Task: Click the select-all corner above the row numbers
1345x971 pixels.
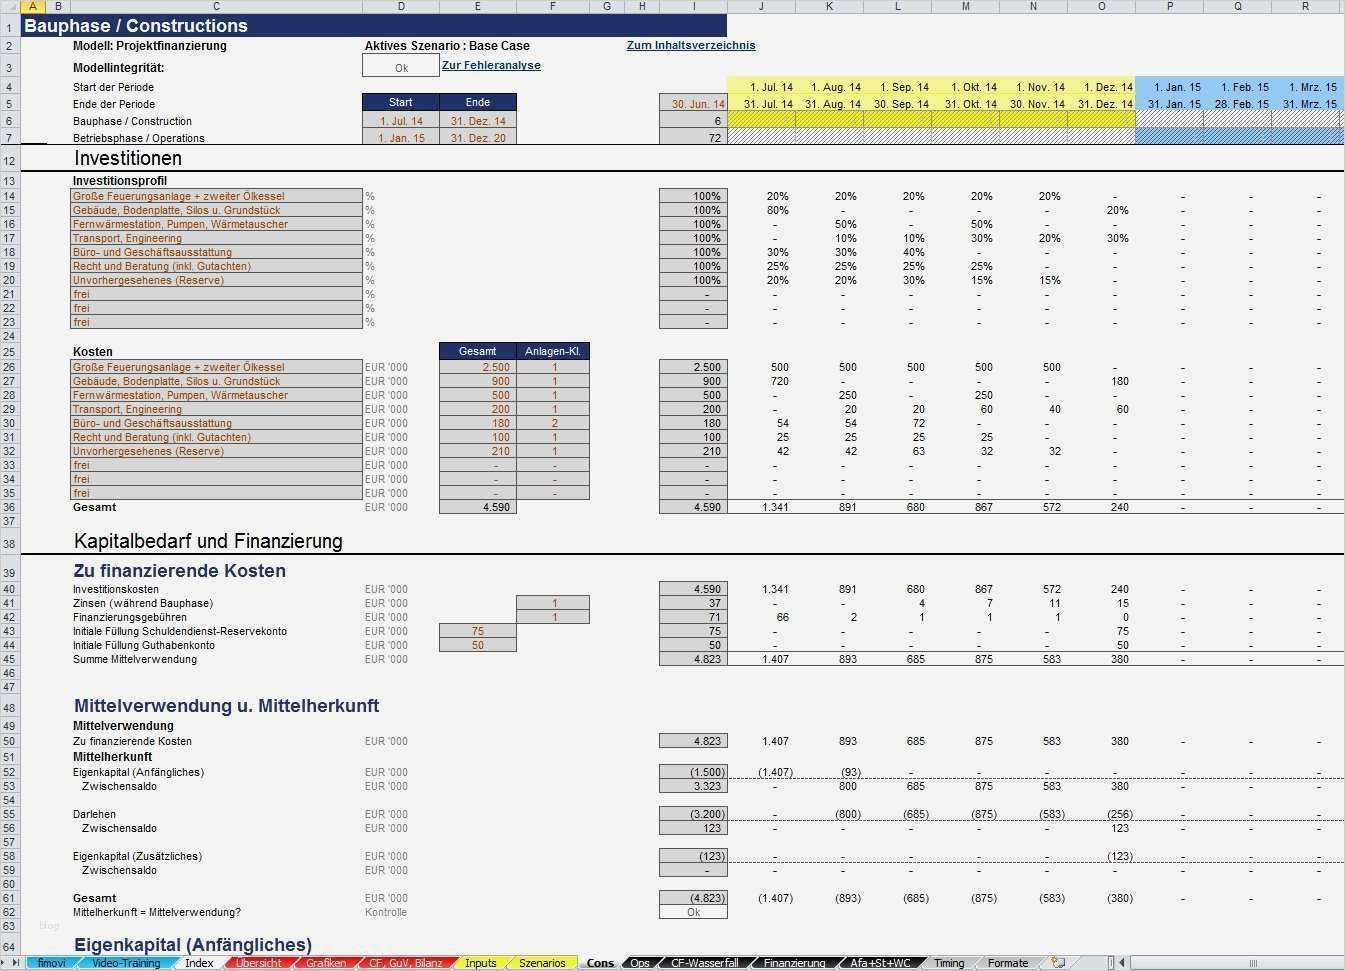Action: (12, 5)
